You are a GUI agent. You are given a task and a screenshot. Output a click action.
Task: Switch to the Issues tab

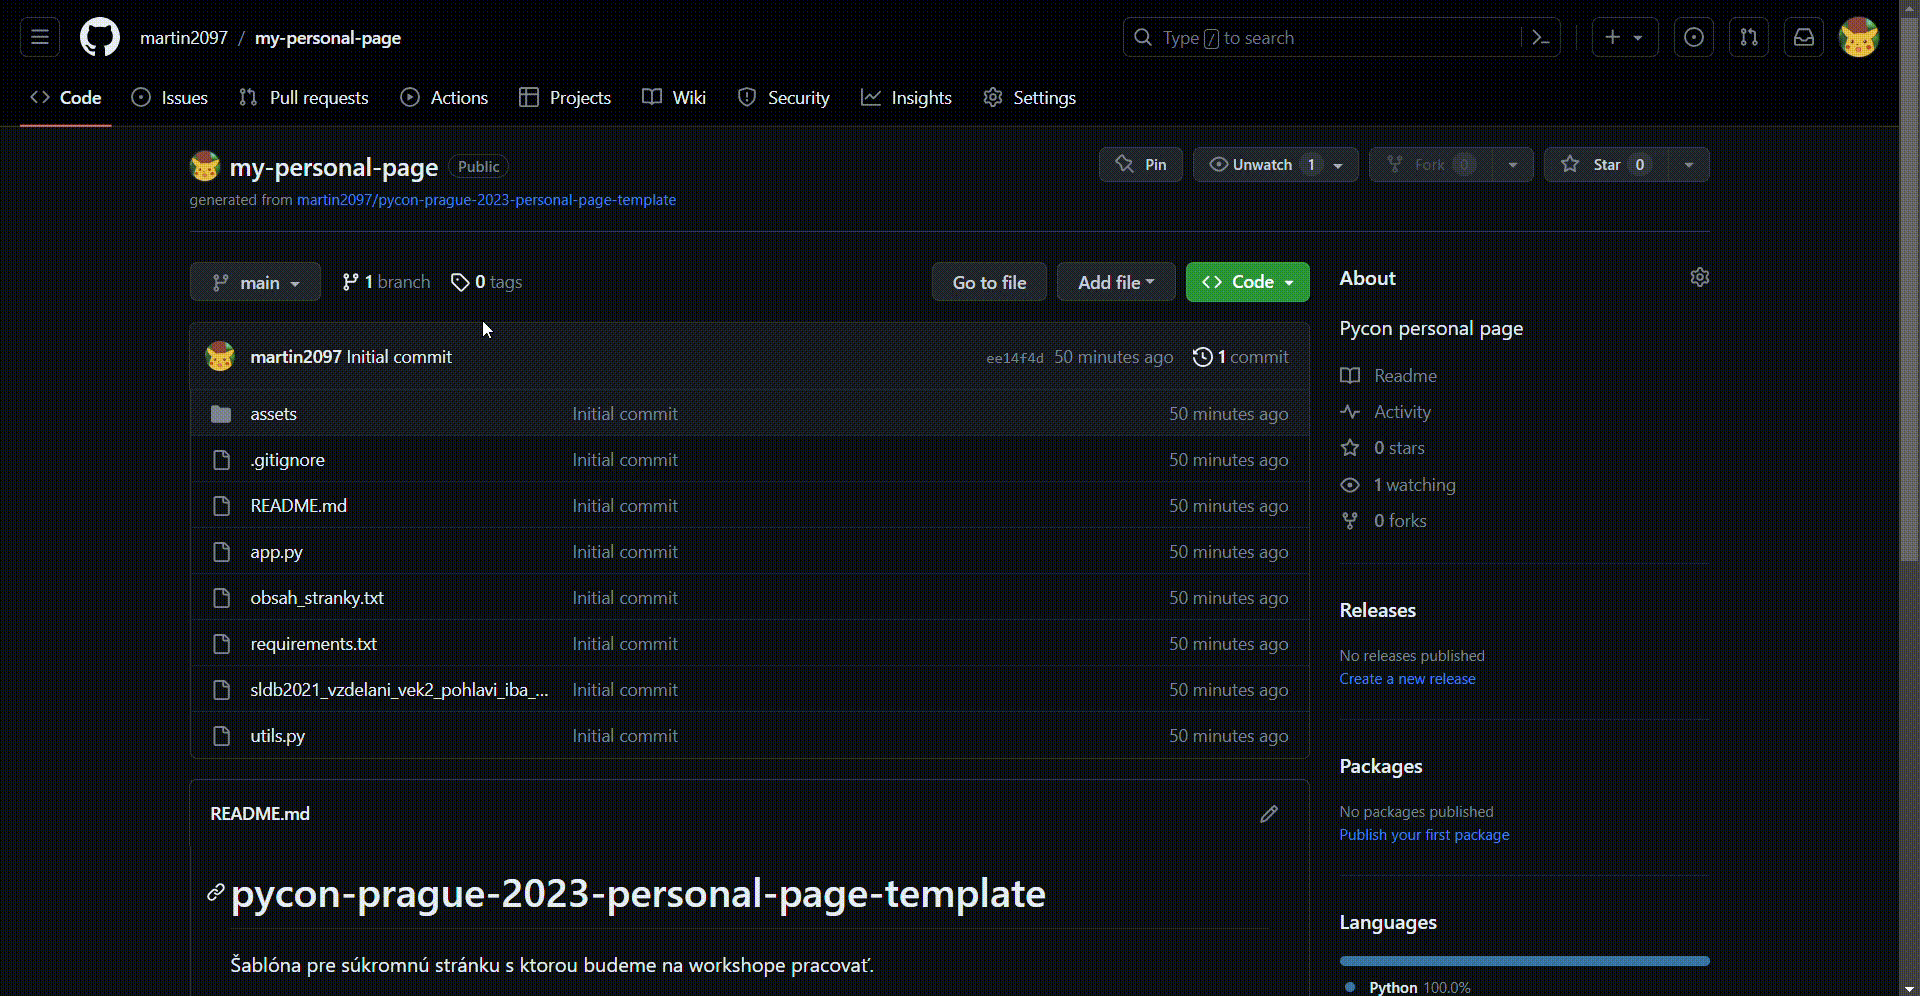[170, 98]
